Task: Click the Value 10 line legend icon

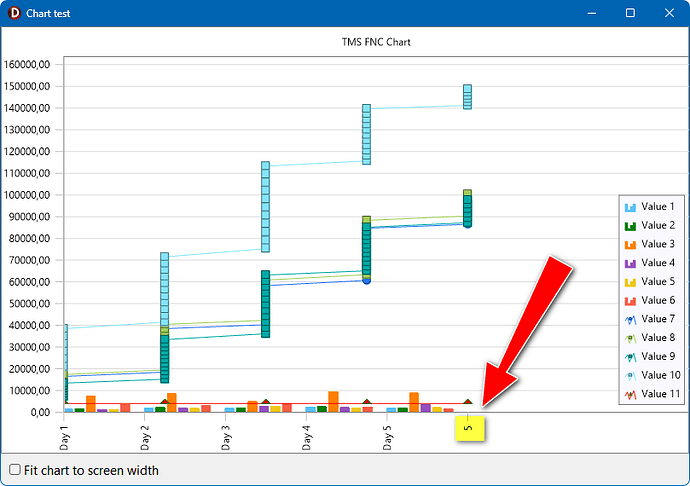Action: tap(630, 376)
